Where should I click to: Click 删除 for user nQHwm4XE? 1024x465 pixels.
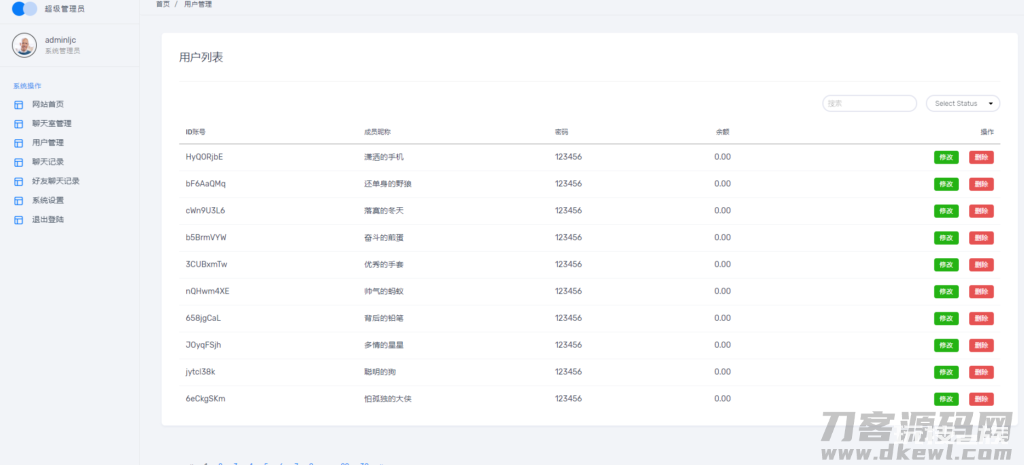(981, 291)
